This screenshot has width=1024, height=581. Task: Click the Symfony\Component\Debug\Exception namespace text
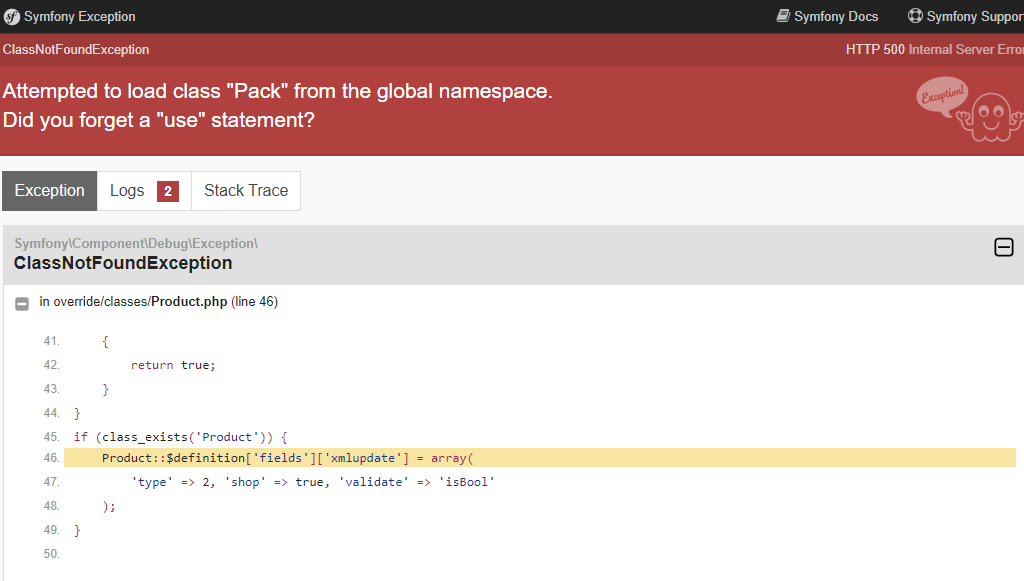click(x=136, y=243)
